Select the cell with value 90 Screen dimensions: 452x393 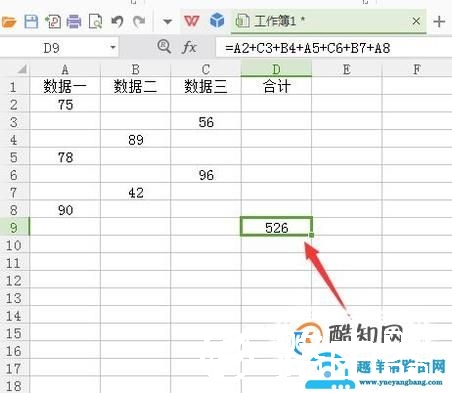click(x=65, y=210)
